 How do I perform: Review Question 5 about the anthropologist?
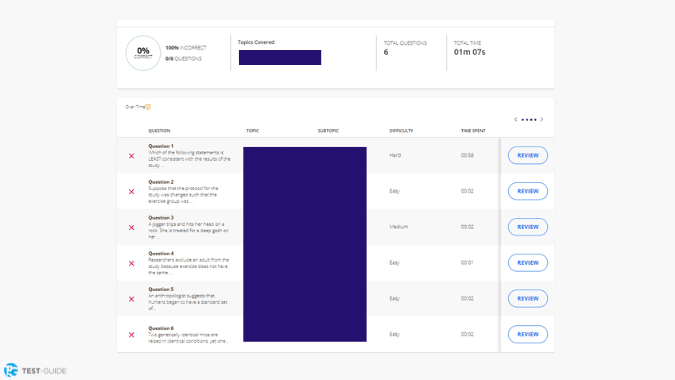[528, 298]
